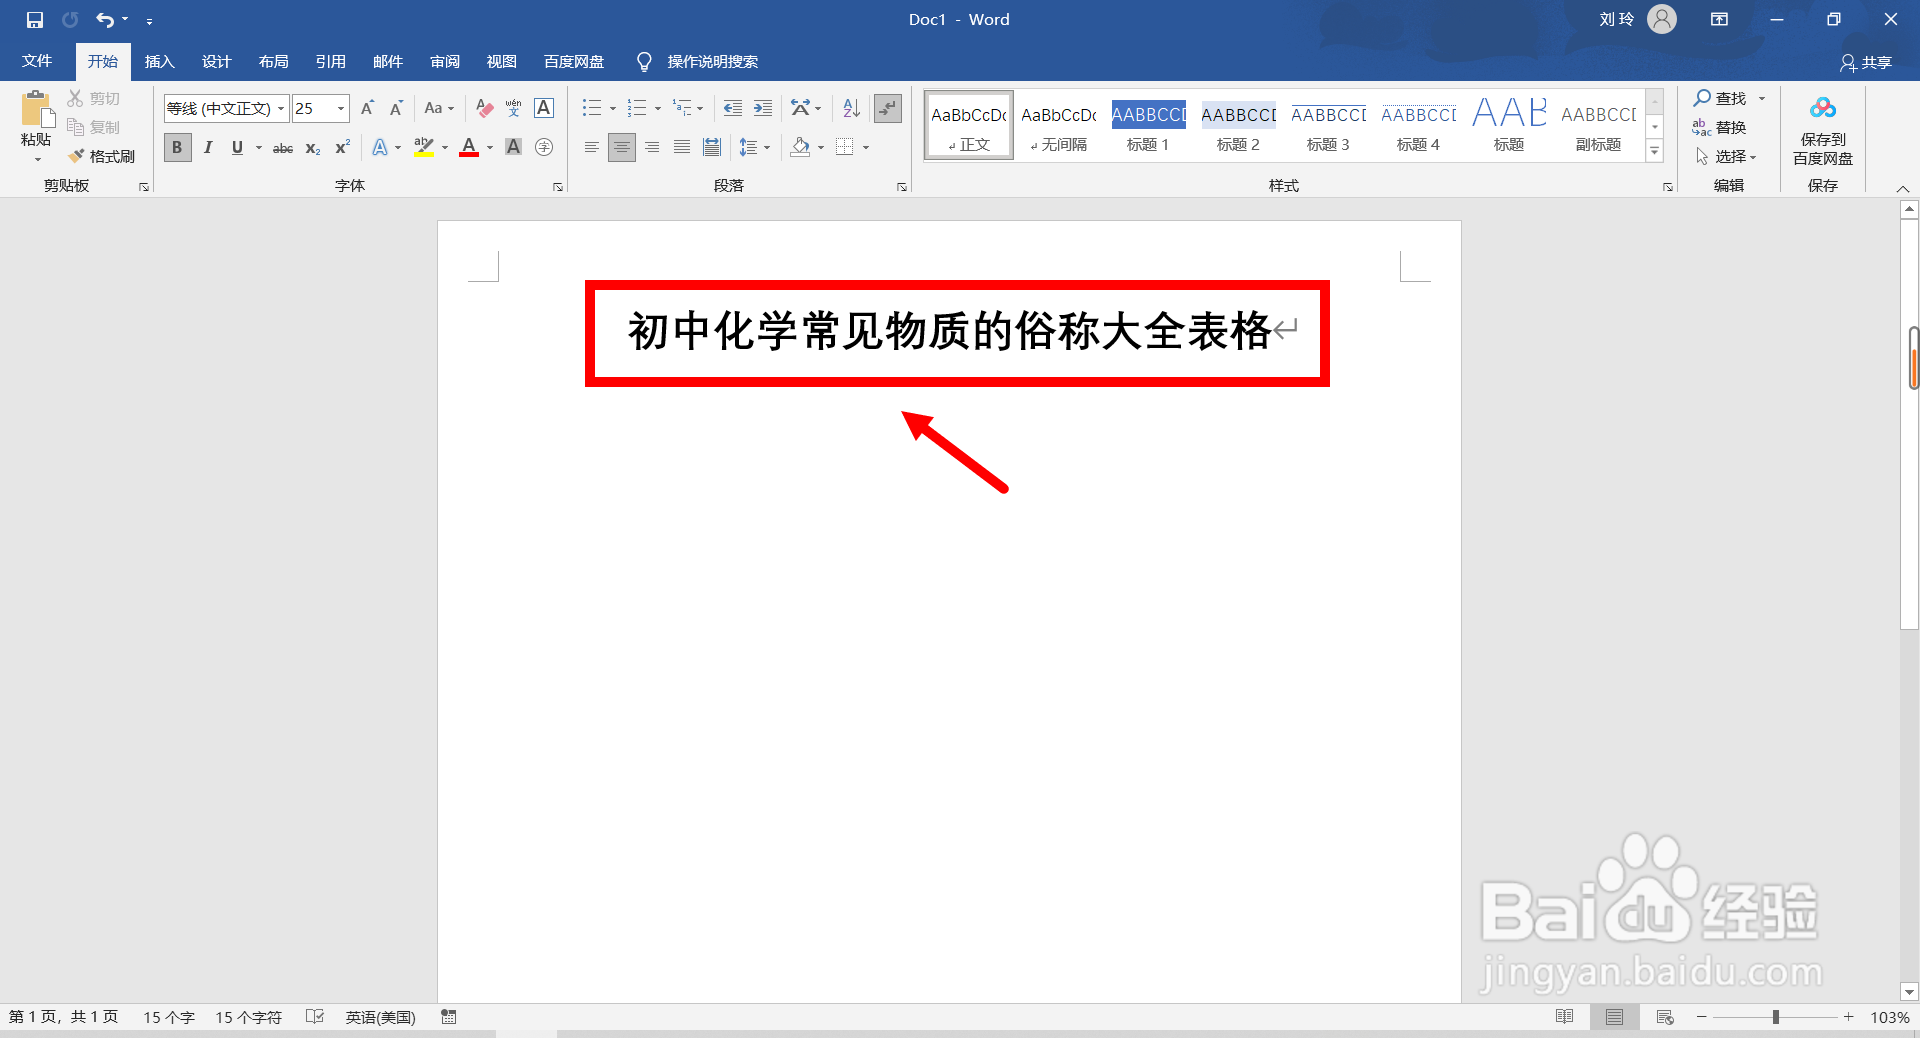The height and width of the screenshot is (1038, 1928).
Task: Apply the 标题 1 style
Action: (x=1147, y=124)
